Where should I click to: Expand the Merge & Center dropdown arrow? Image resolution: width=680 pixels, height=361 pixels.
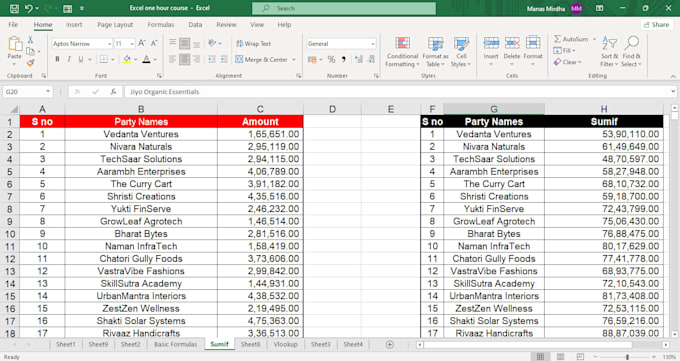point(294,59)
